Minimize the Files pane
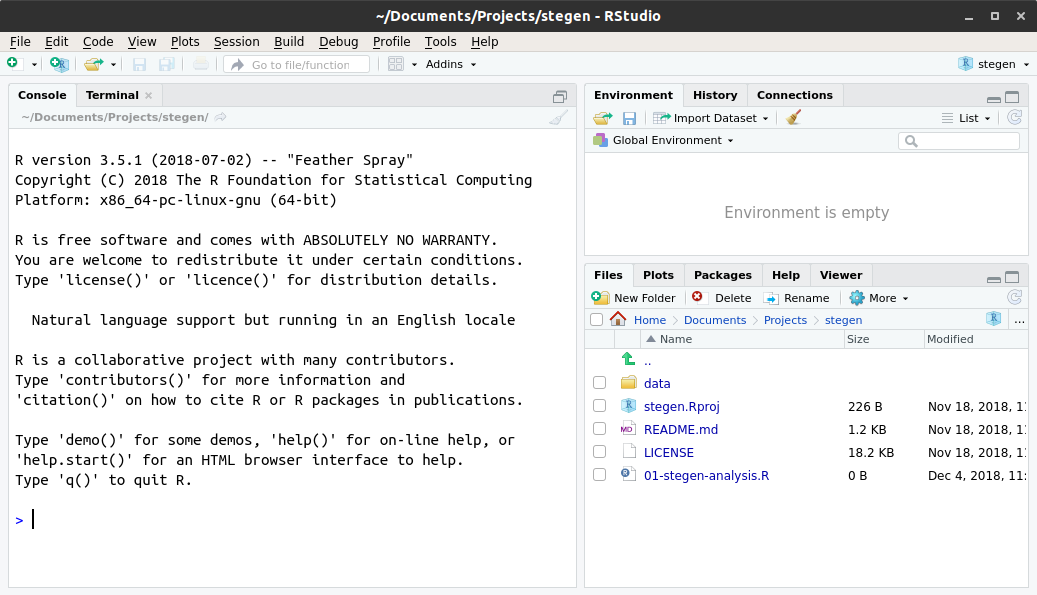This screenshot has height=595, width=1037. [x=993, y=278]
